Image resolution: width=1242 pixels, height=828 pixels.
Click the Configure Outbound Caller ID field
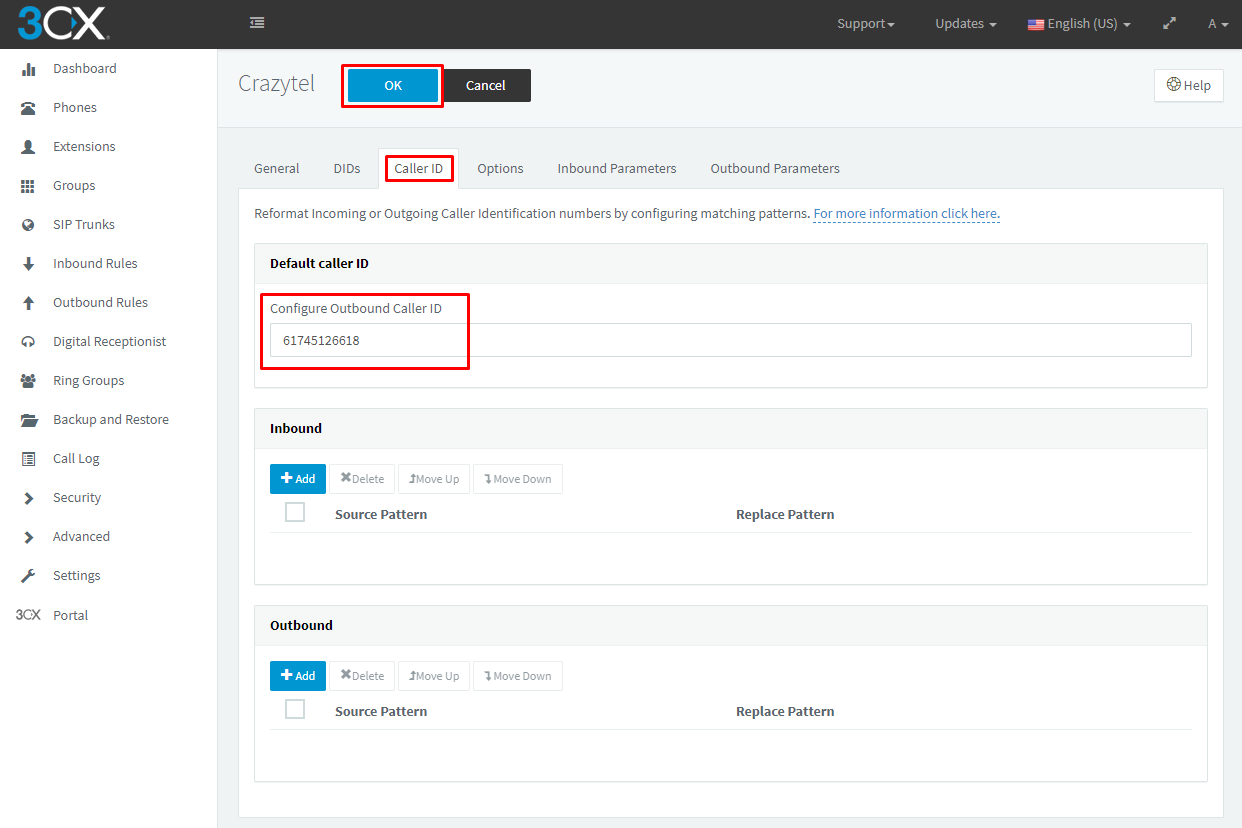click(x=730, y=340)
